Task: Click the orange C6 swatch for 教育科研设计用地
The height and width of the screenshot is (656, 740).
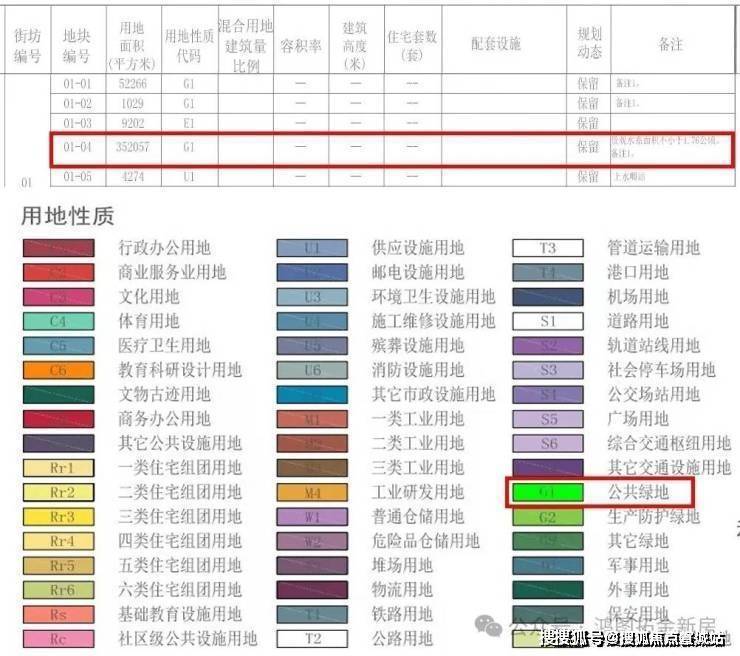Action: click(x=59, y=370)
